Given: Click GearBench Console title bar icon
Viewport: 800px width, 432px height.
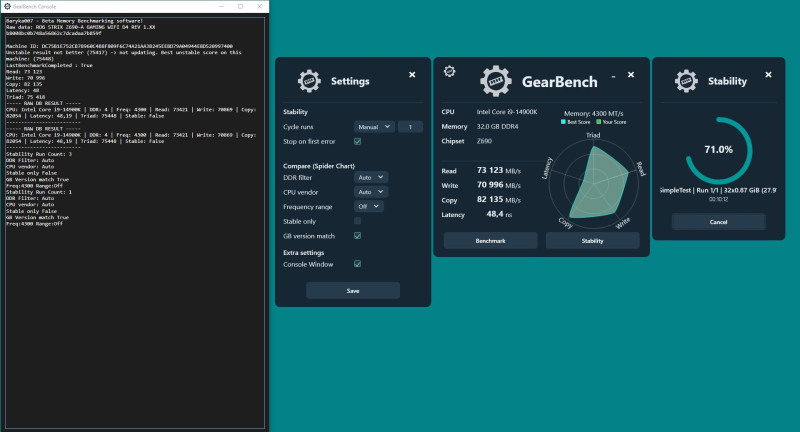Looking at the screenshot, I should [x=7, y=6].
